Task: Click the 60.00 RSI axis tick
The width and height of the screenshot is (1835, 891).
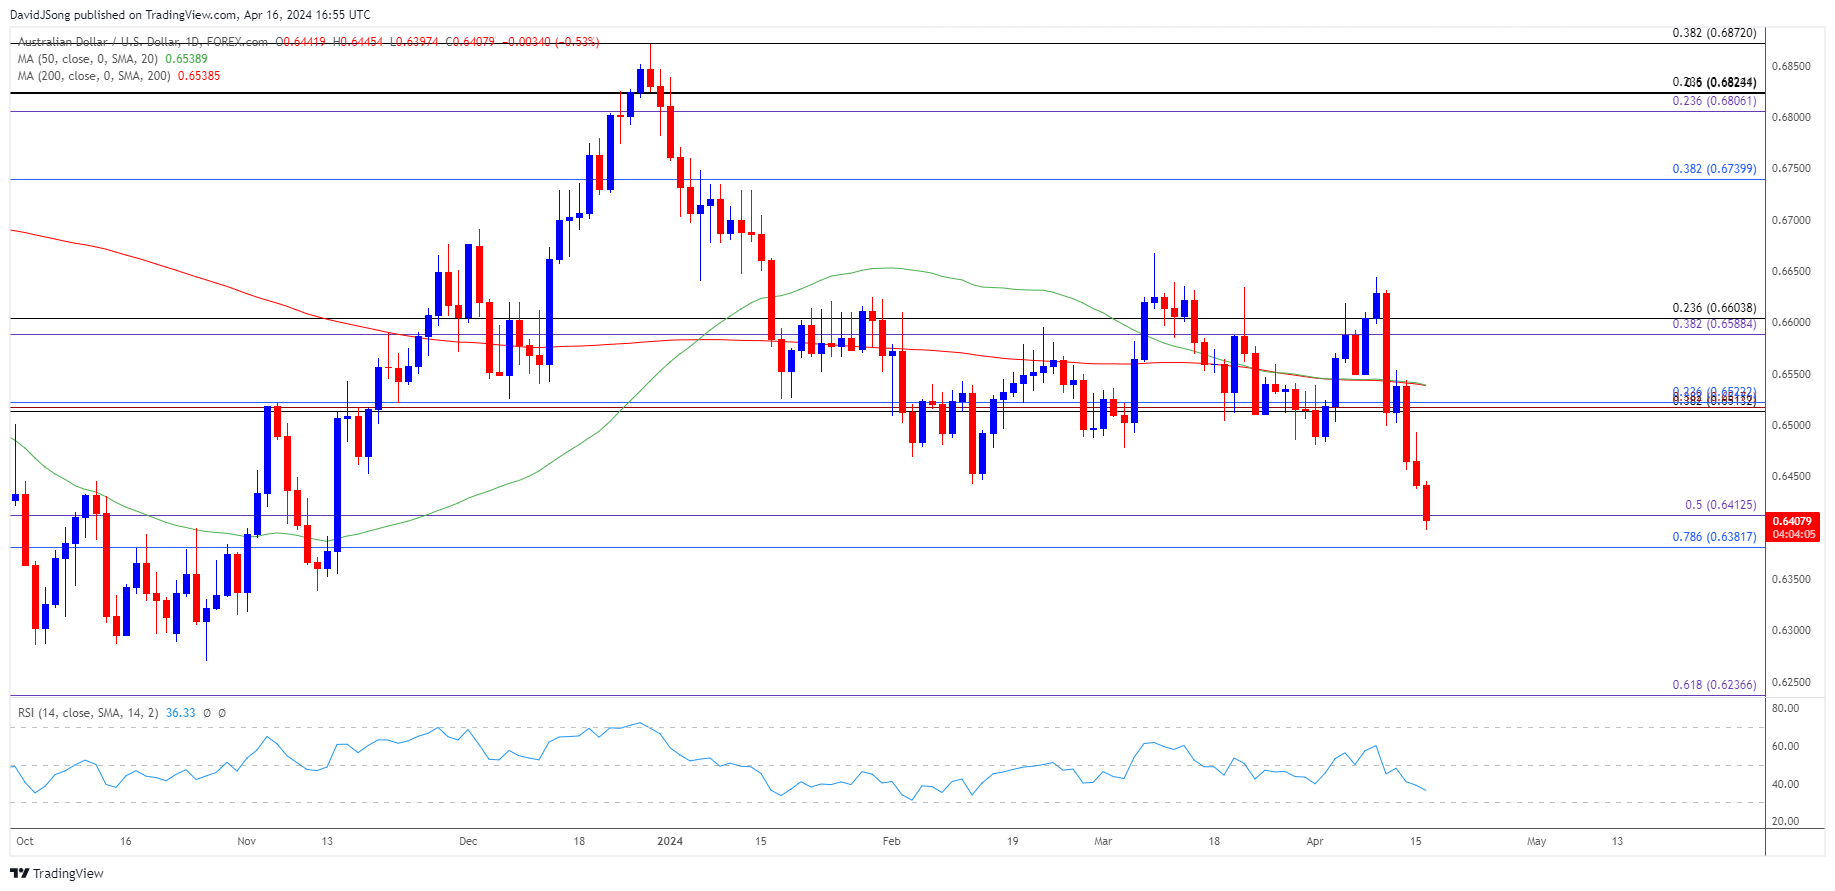Action: pyautogui.click(x=1785, y=747)
